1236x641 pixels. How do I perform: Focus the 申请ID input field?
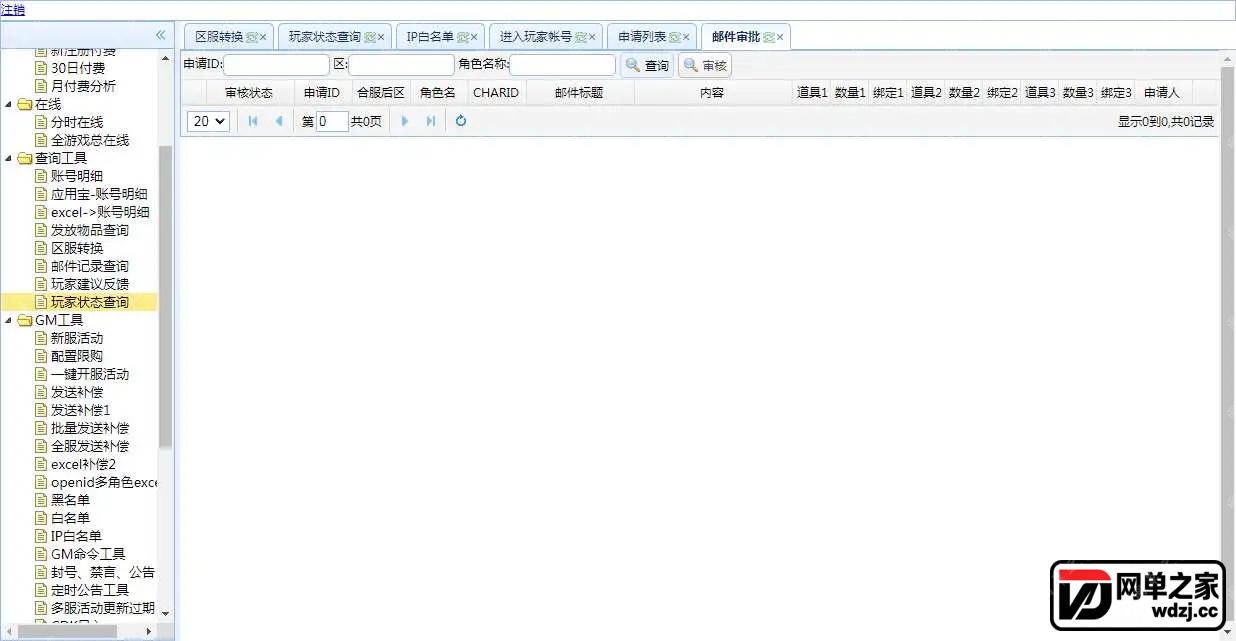tap(276, 65)
